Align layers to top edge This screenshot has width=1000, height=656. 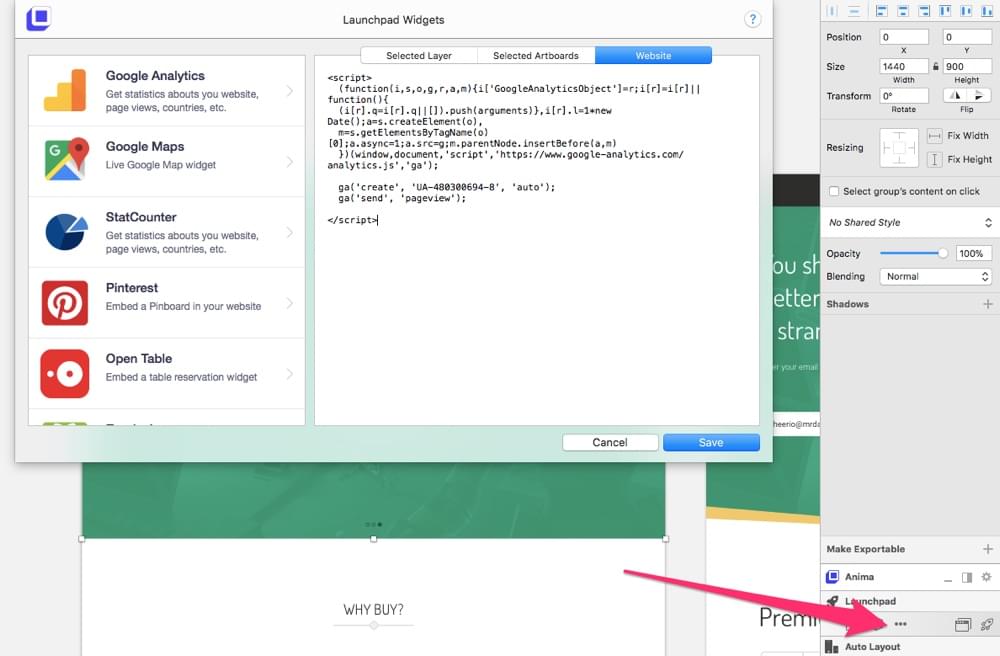pos(945,11)
